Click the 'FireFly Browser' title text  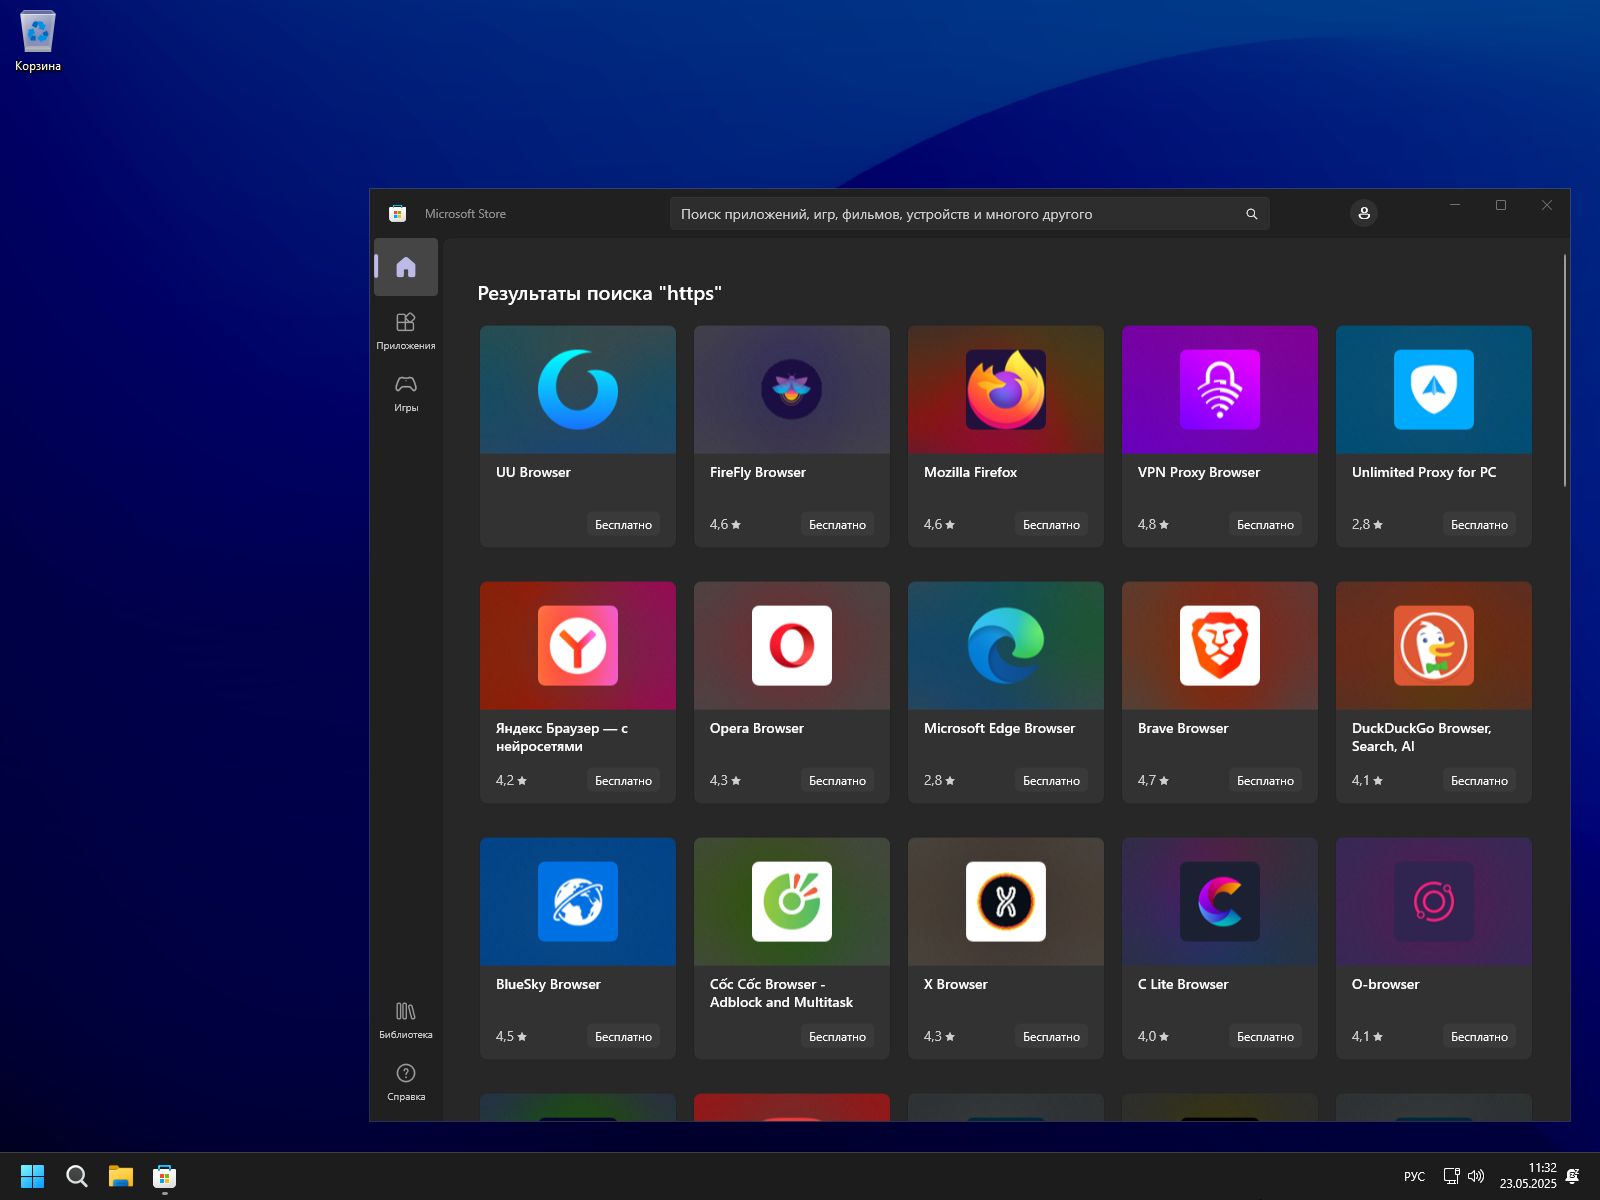pyautogui.click(x=758, y=472)
